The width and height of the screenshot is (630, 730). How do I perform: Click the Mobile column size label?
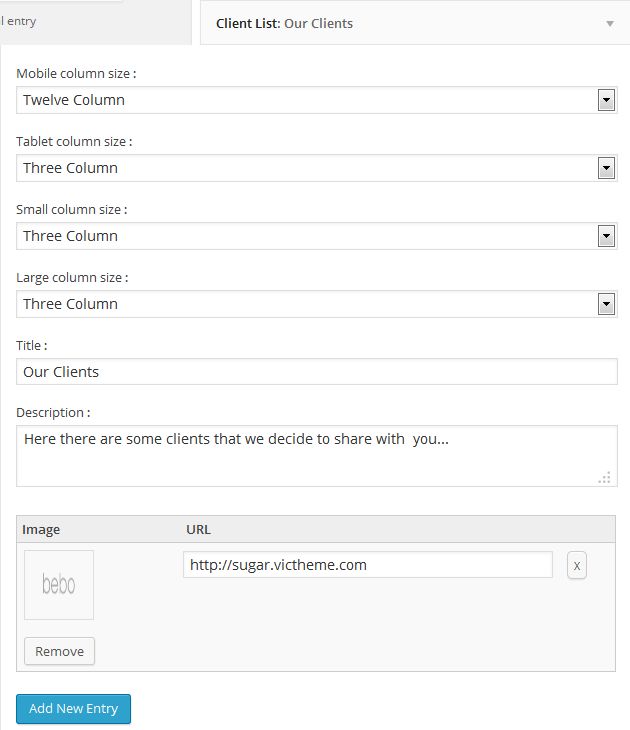pyautogui.click(x=76, y=74)
